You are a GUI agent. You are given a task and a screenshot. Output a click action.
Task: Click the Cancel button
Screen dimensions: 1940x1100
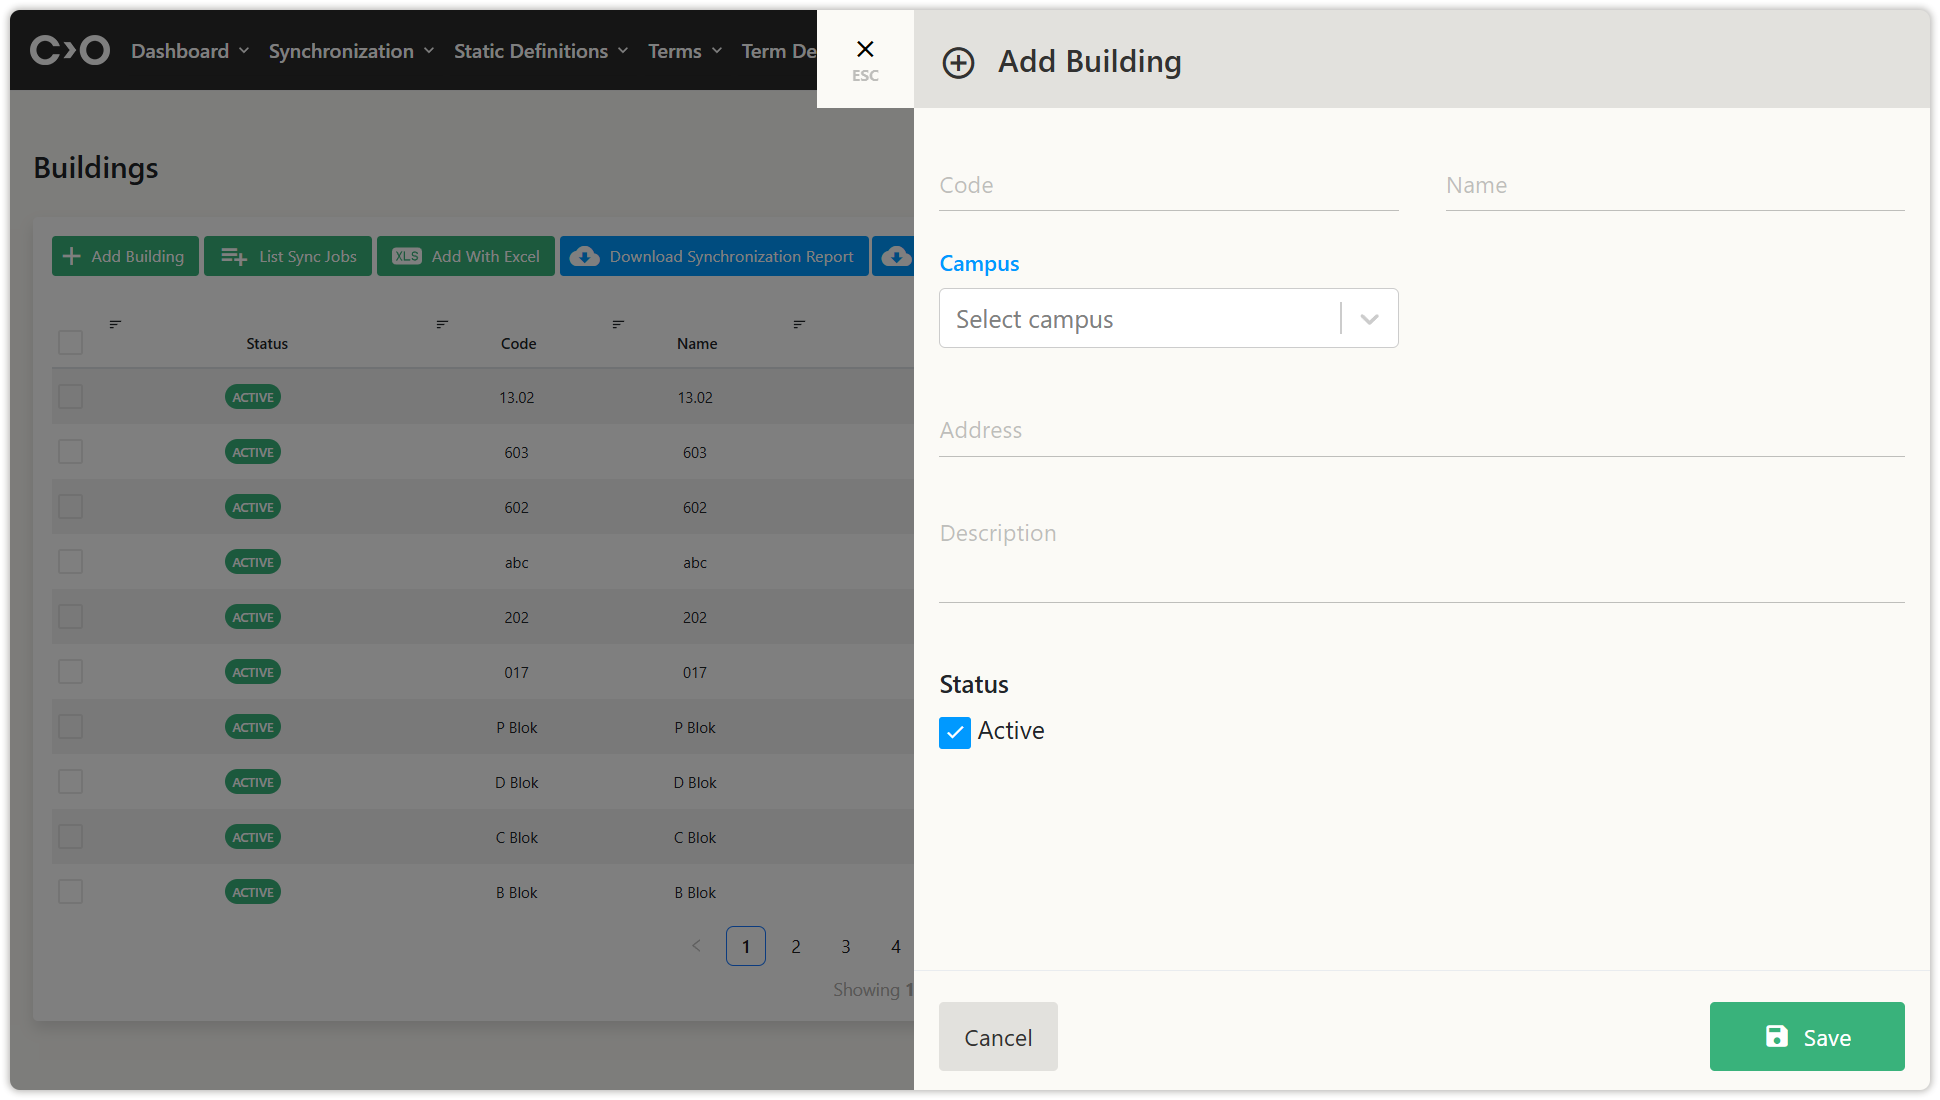pos(997,1037)
